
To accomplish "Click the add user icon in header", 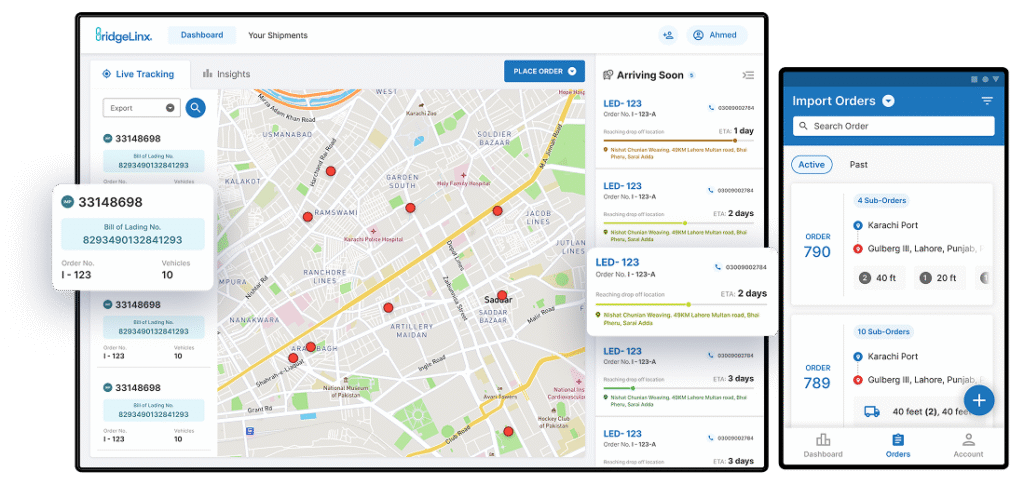I will click(668, 35).
